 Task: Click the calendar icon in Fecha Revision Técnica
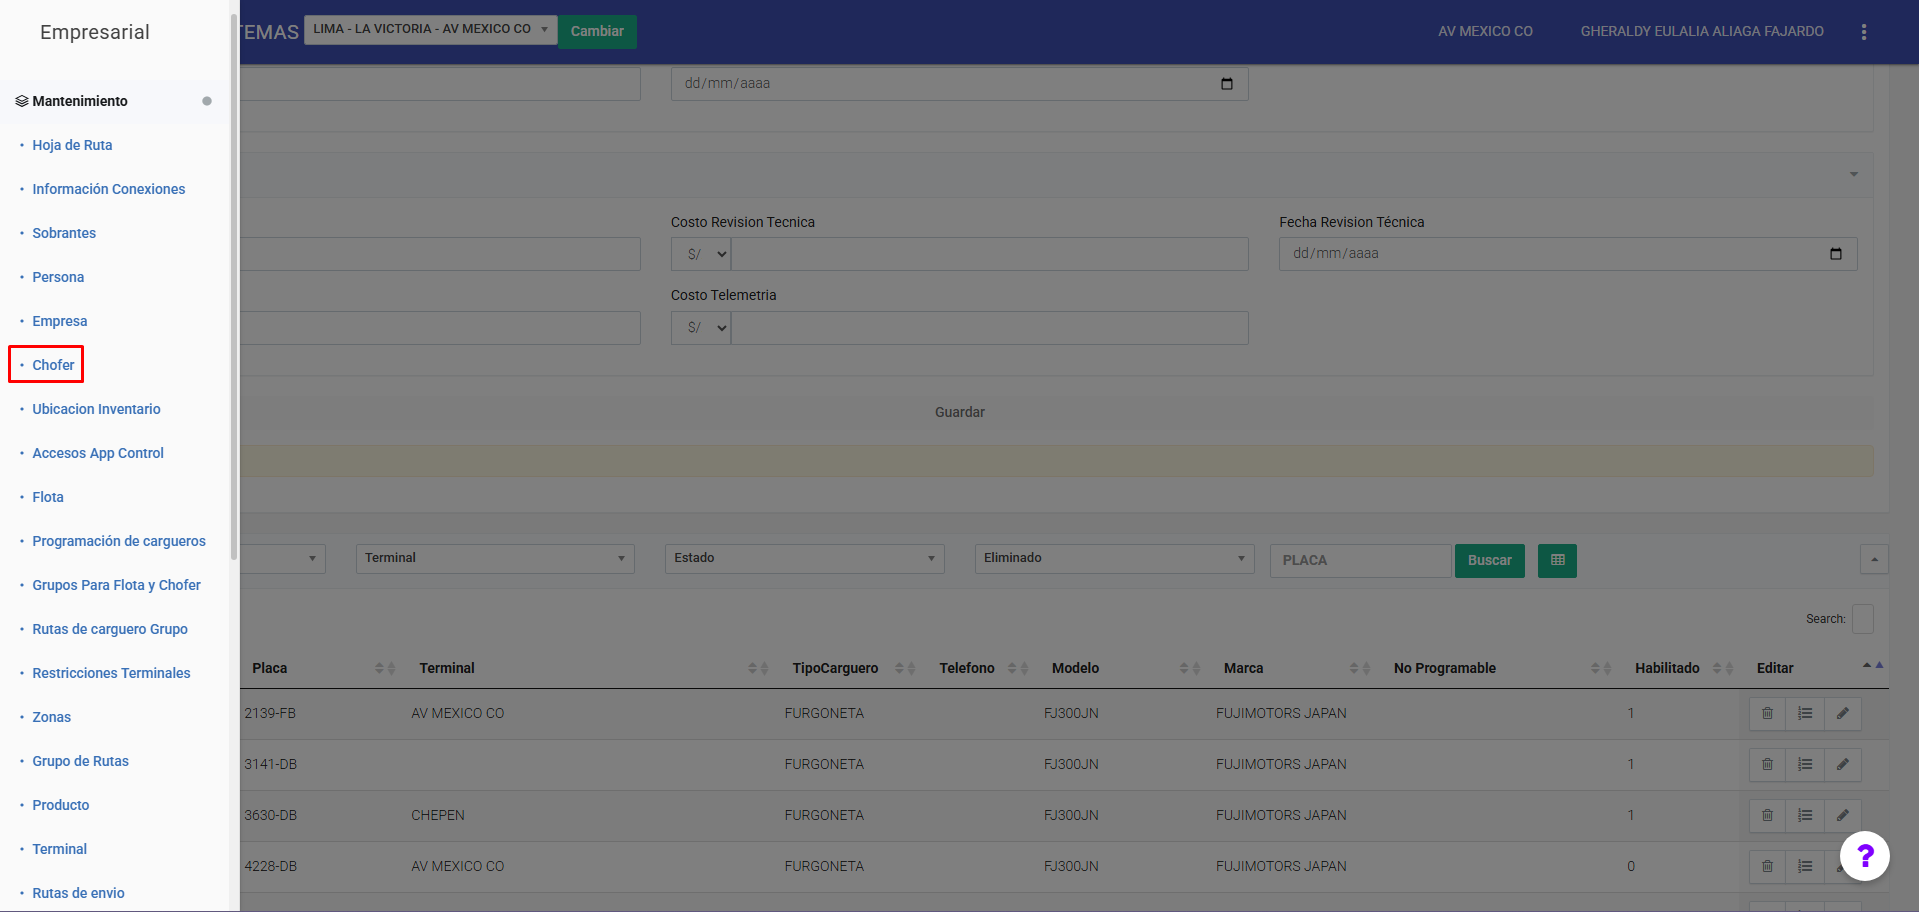coord(1835,254)
